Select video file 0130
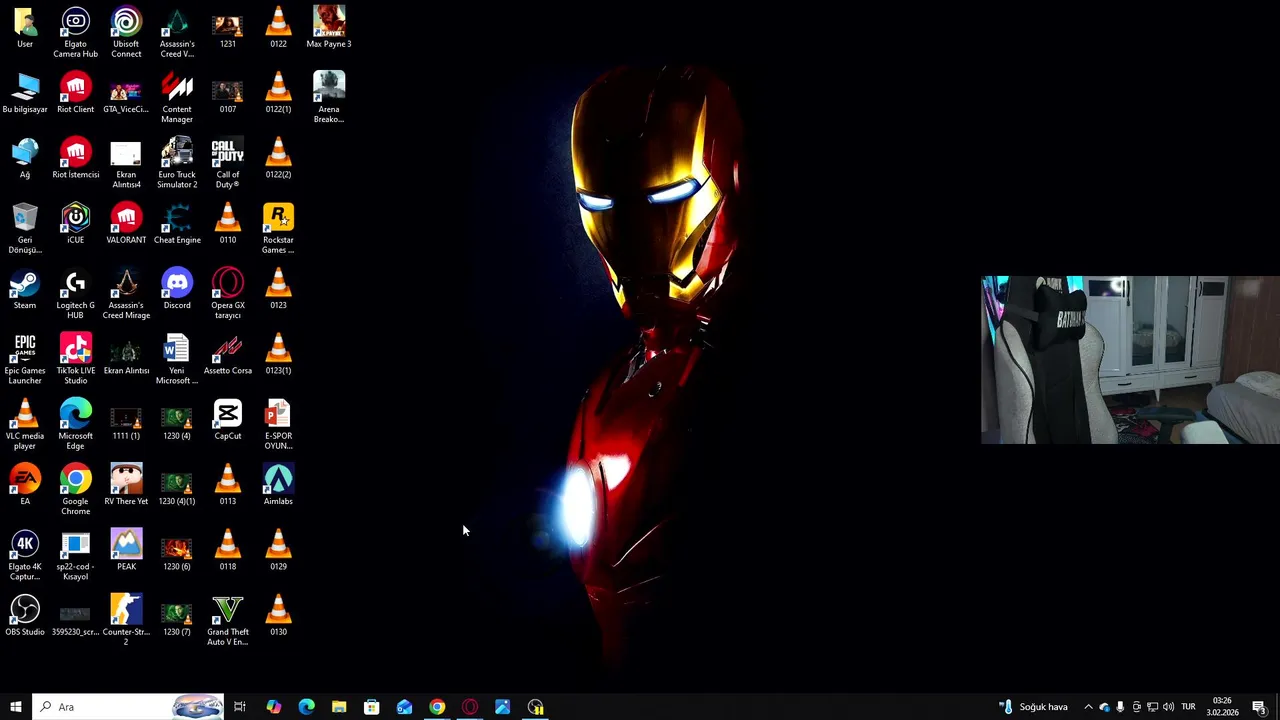The height and width of the screenshot is (720, 1280). coord(278,616)
